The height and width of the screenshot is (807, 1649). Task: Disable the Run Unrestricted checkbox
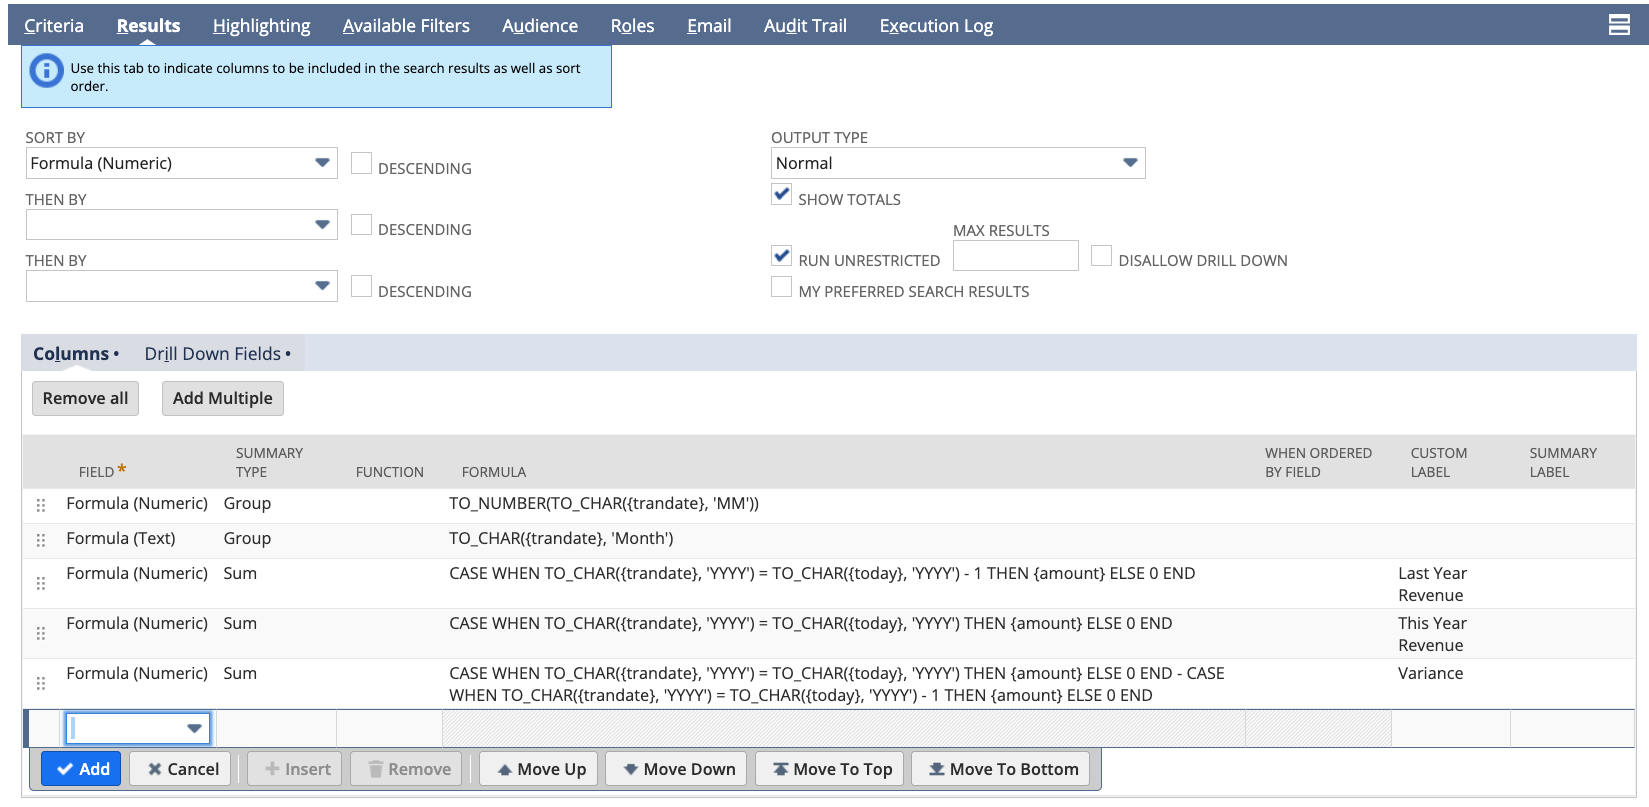(x=782, y=256)
